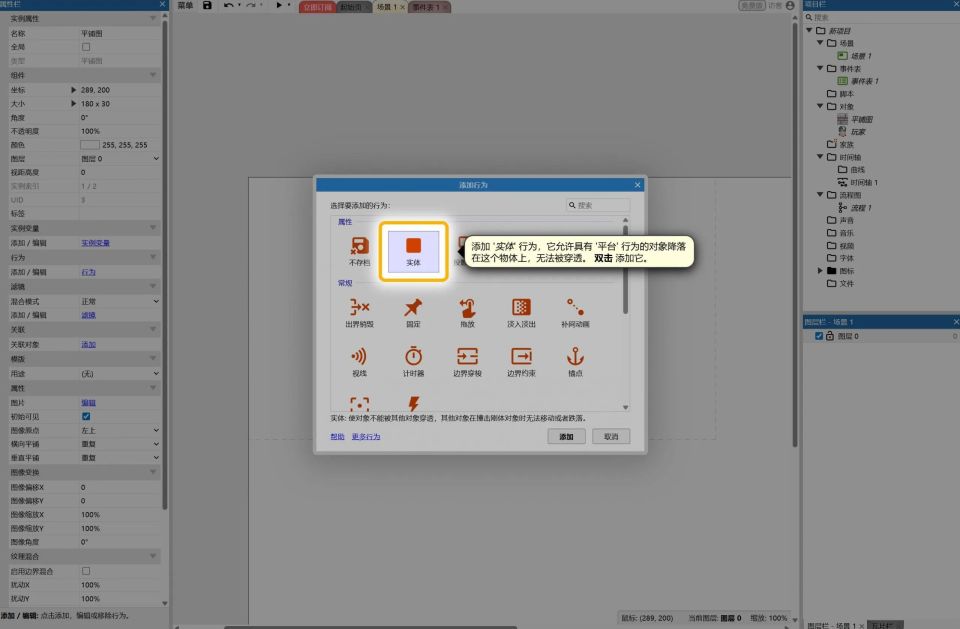This screenshot has width=960, height=629.
Task: Choose the 固定 pin behavior
Action: tap(413, 312)
